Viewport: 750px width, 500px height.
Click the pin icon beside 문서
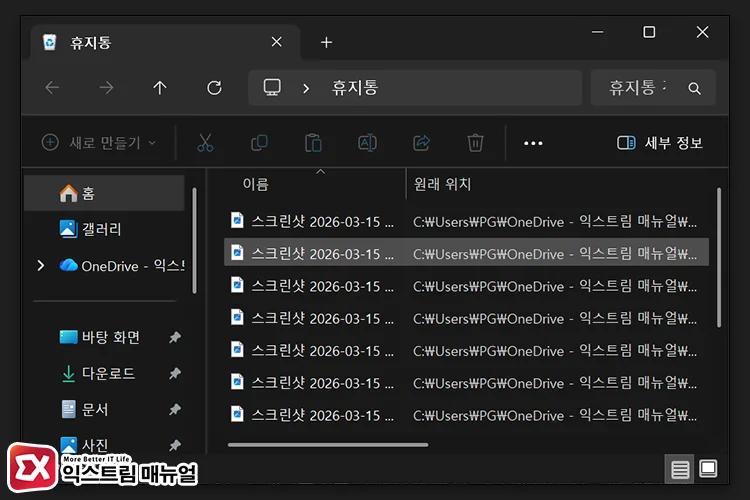pyautogui.click(x=175, y=409)
